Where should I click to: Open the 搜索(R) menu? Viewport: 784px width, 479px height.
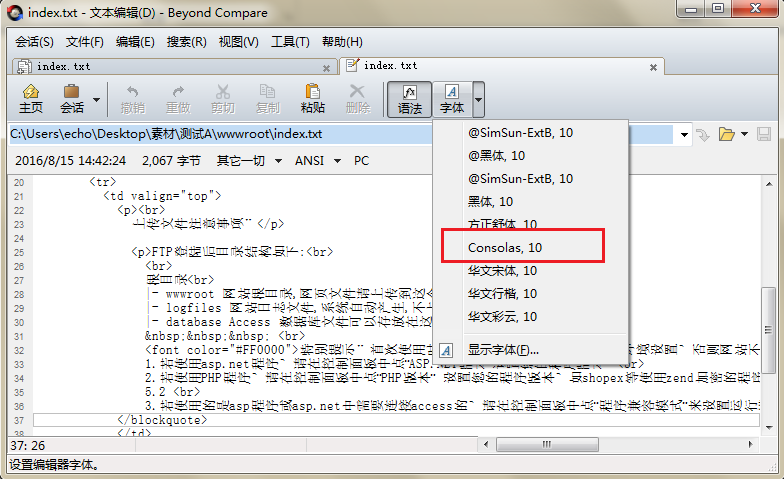[x=186, y=41]
